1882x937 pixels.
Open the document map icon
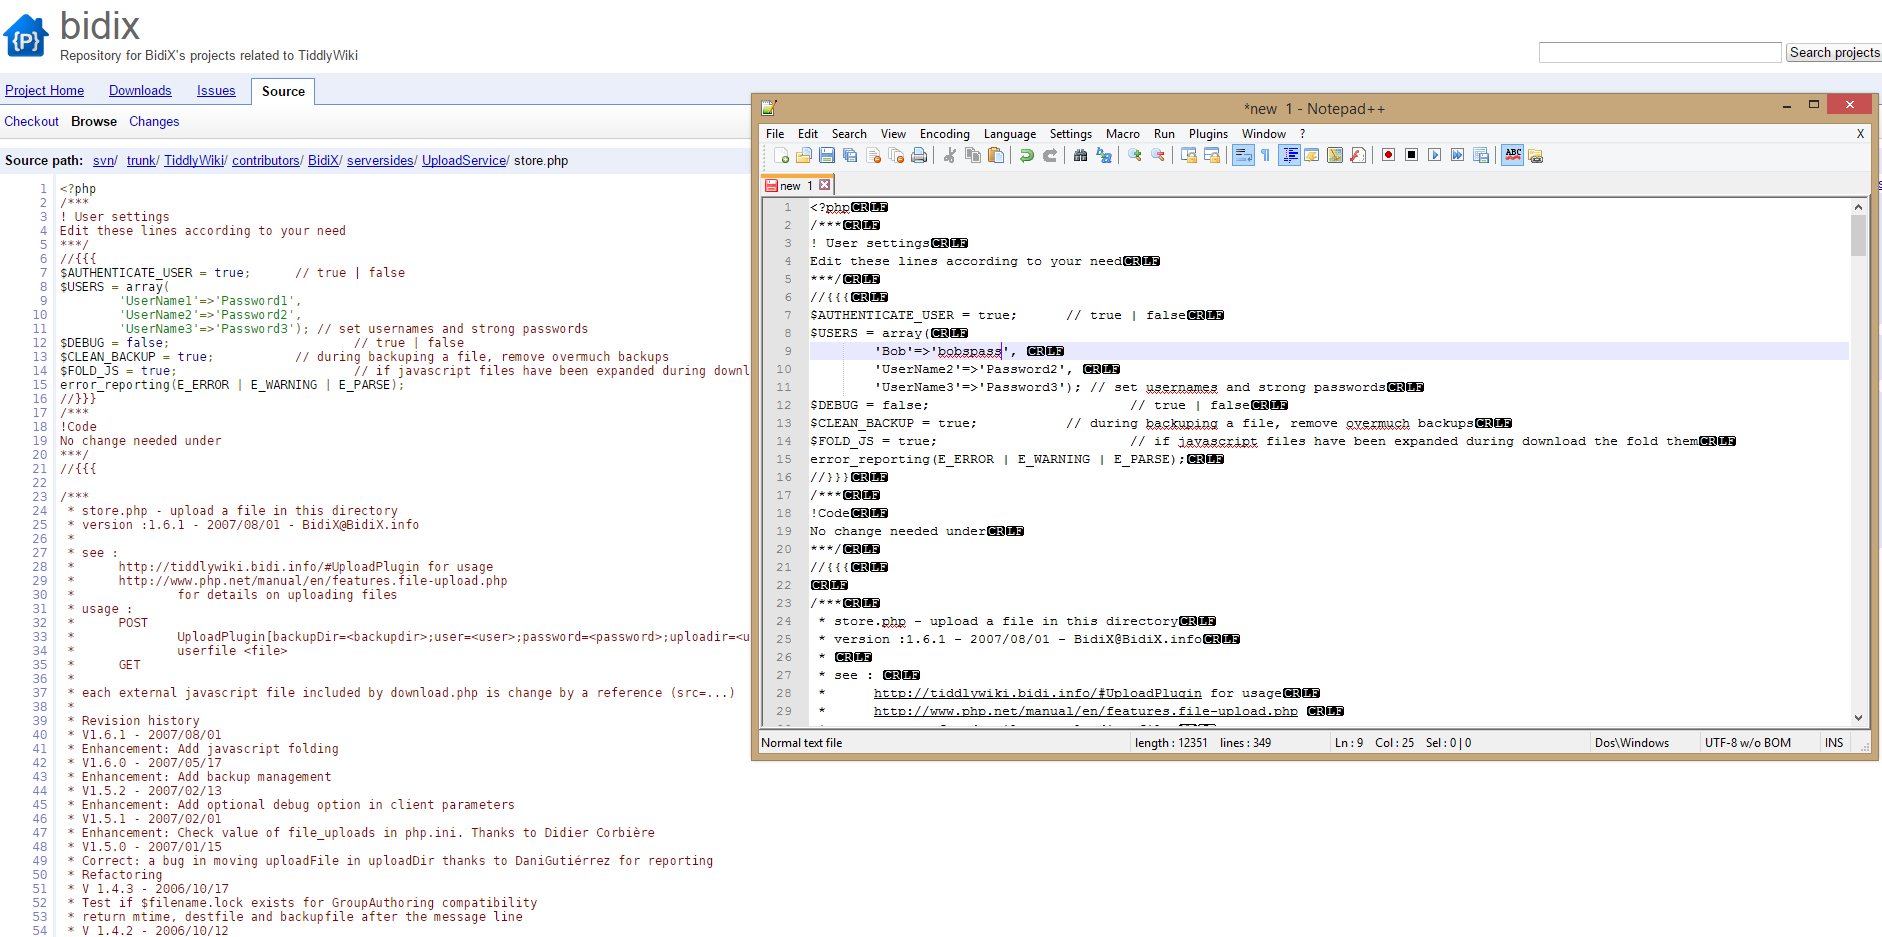point(1335,155)
